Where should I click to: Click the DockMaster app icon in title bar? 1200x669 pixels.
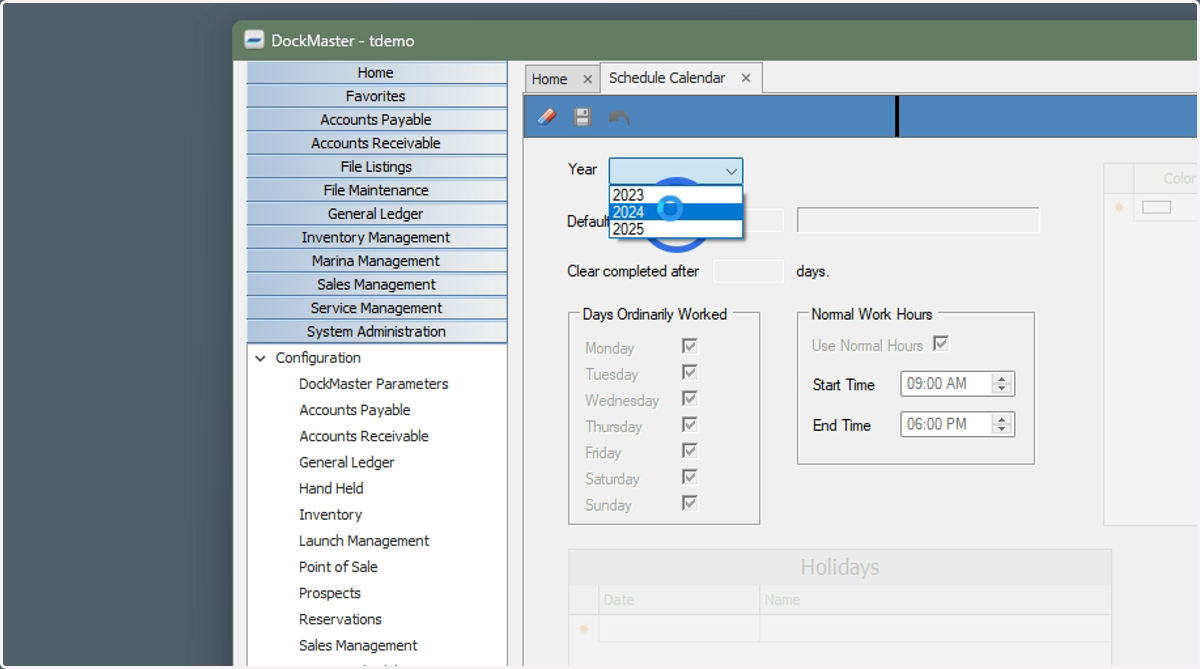click(254, 41)
